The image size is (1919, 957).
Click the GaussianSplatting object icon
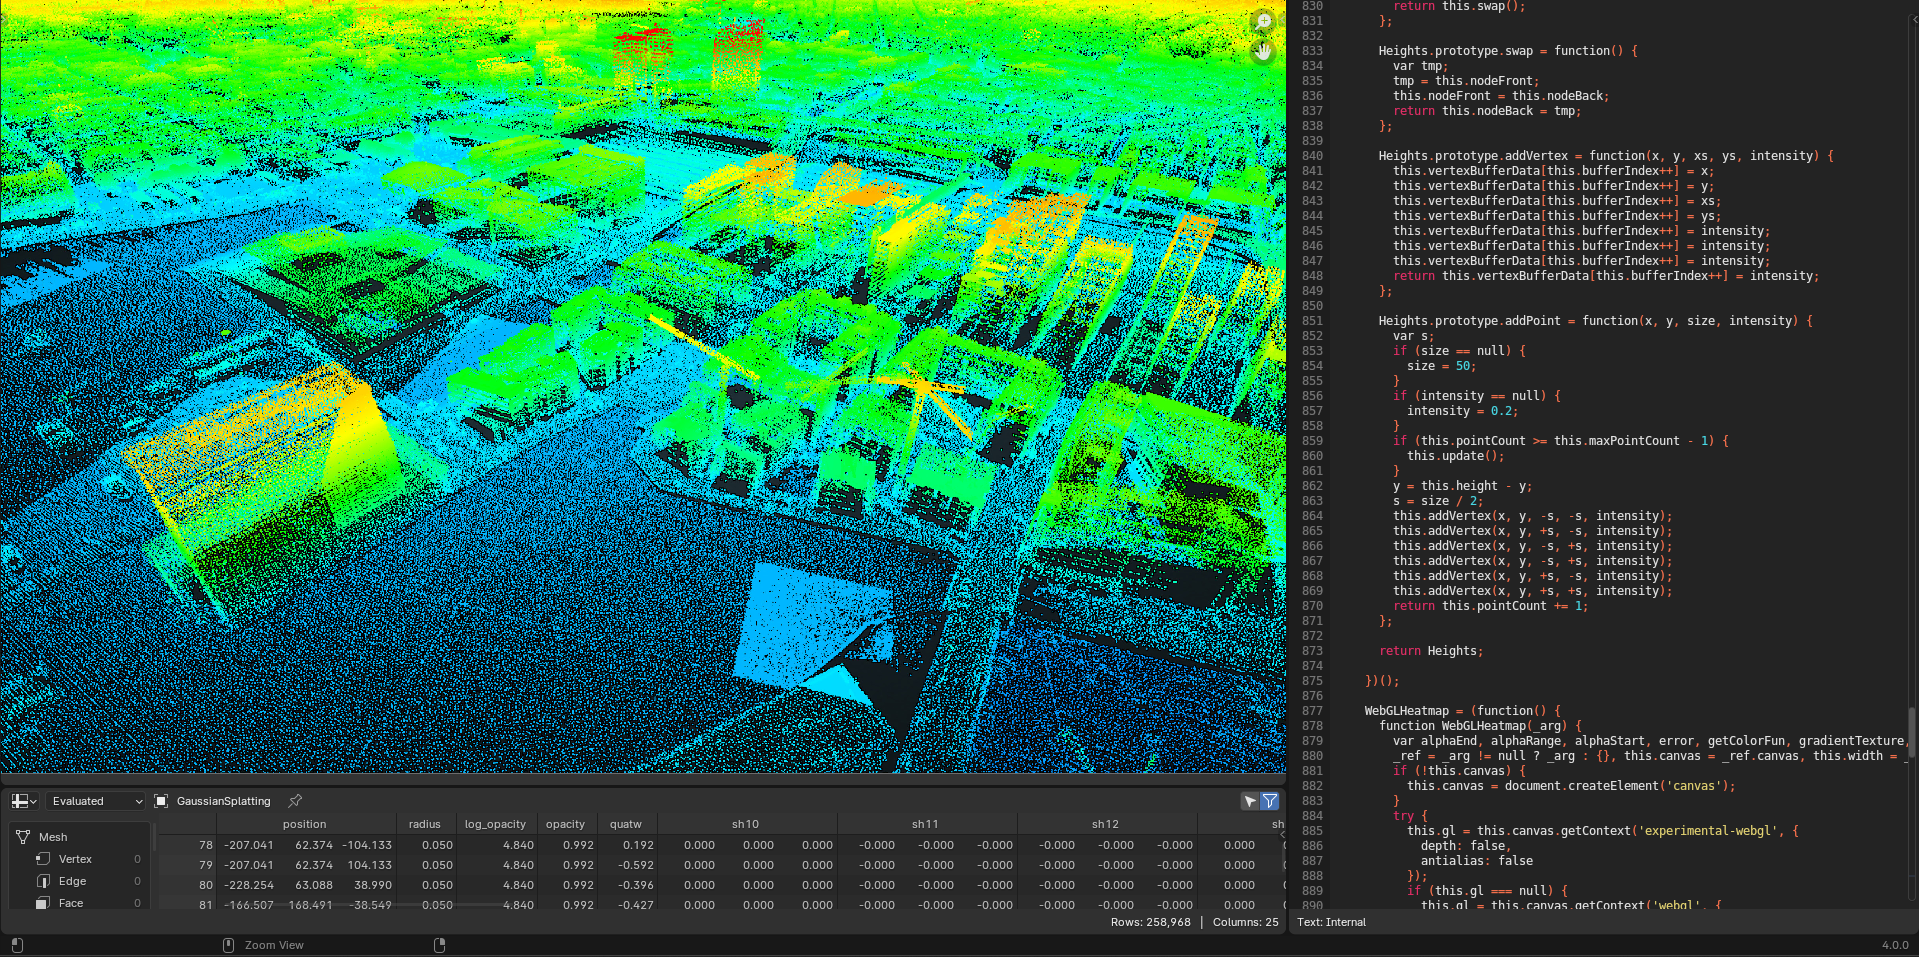tap(161, 801)
